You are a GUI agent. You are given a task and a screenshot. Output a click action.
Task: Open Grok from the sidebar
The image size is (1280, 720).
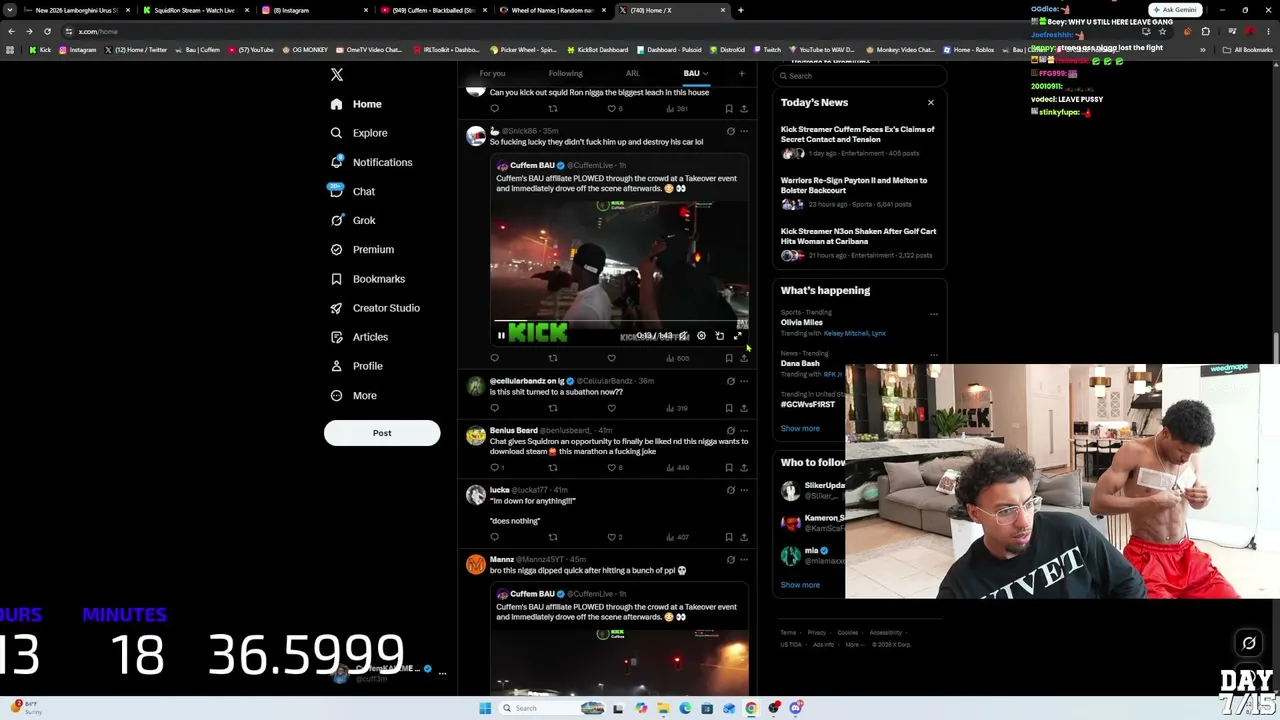(353, 220)
